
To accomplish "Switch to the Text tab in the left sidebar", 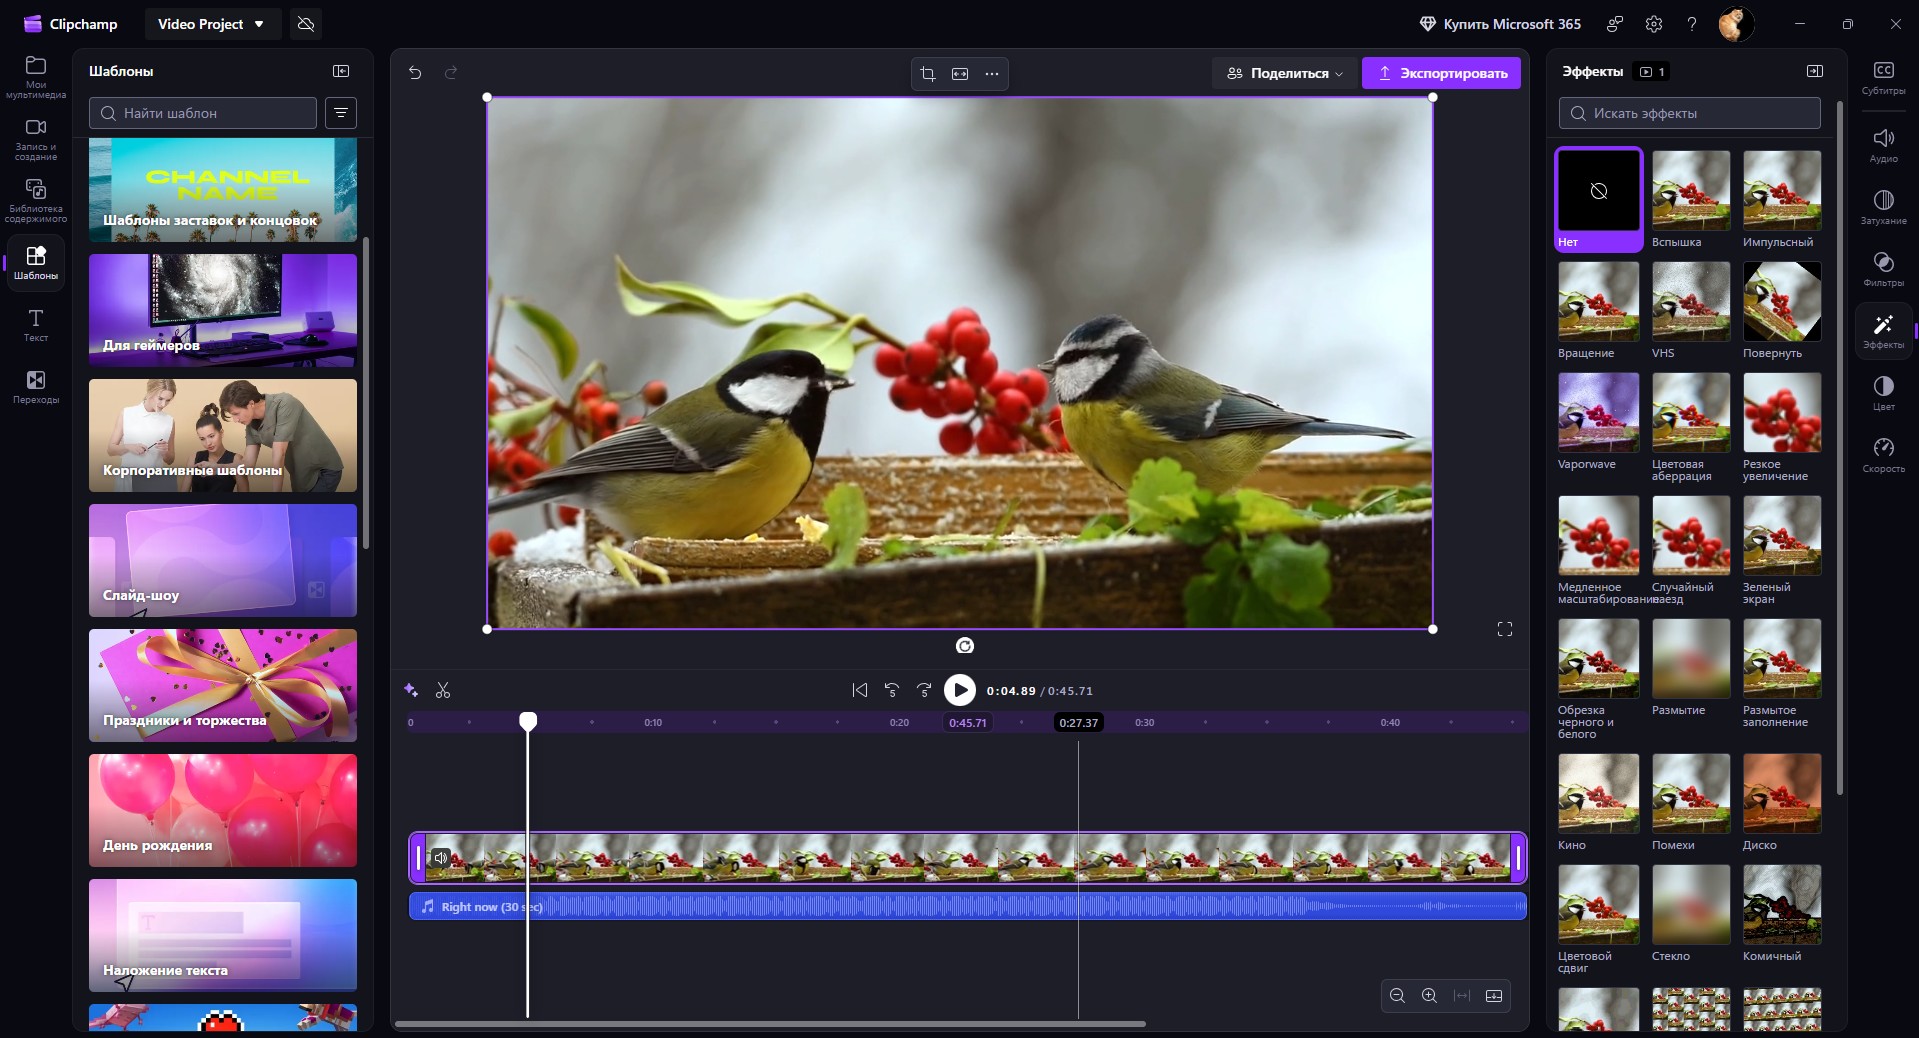I will 36,324.
